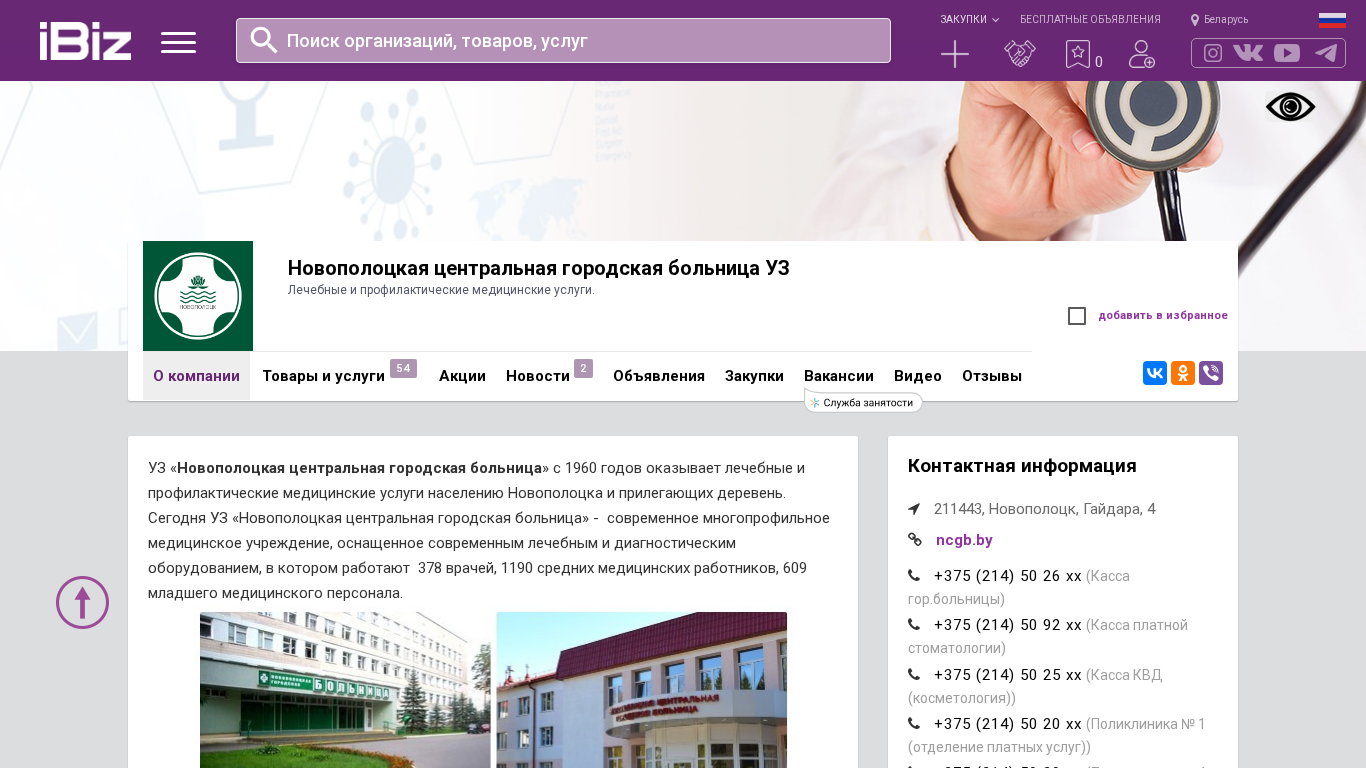The image size is (1366, 768).
Task: Switch language via Russian flag
Action: (1332, 20)
